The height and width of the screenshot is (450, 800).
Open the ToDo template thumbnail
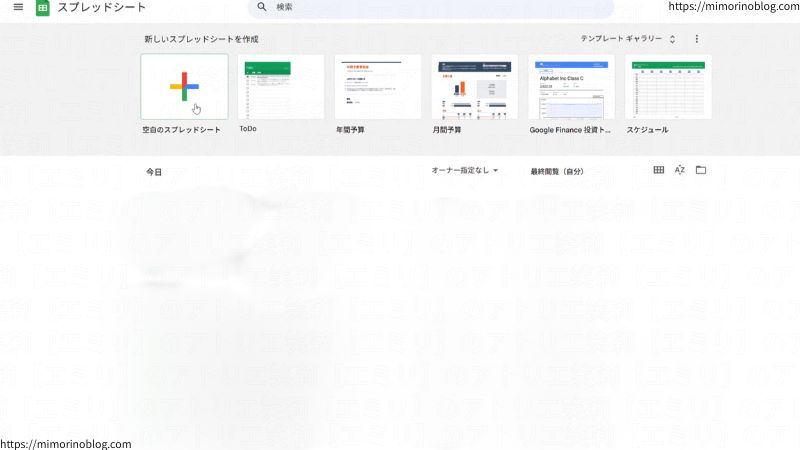281,87
